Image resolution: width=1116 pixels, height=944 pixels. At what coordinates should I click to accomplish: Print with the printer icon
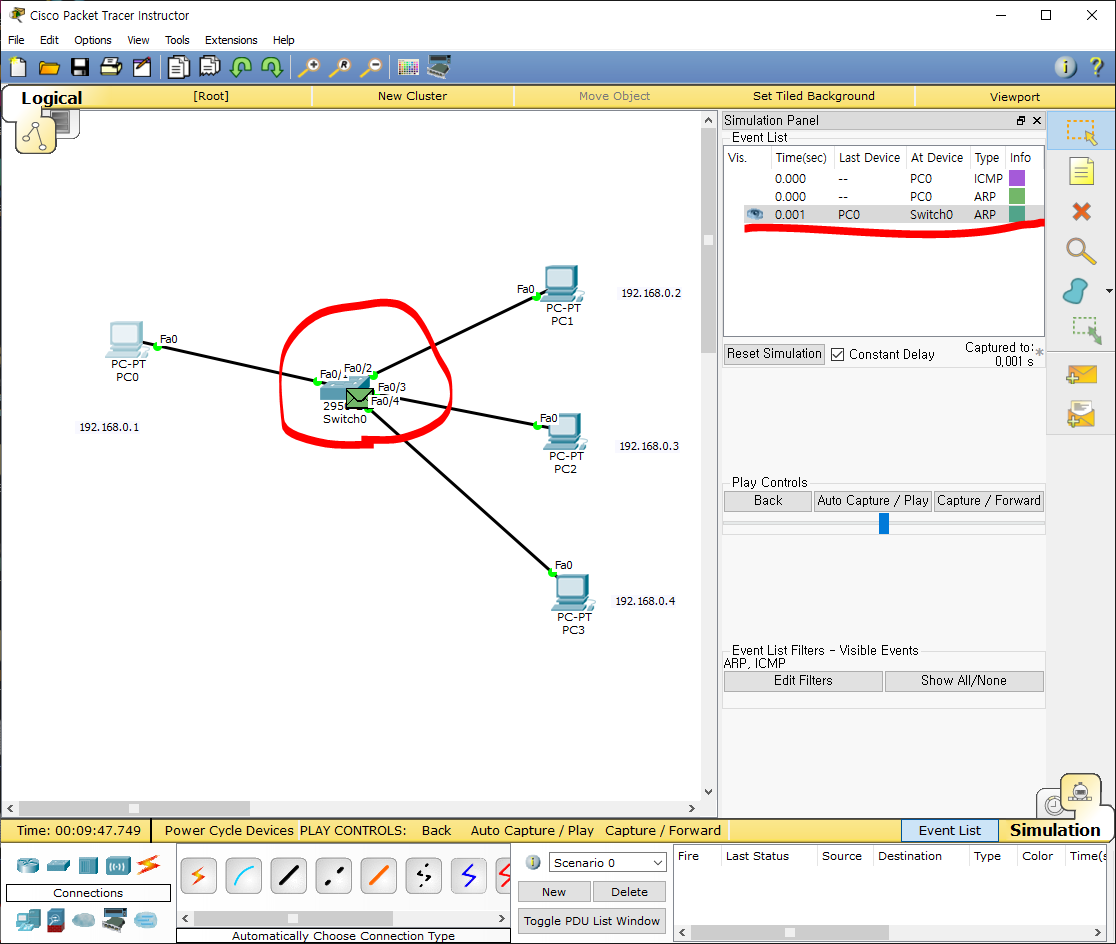point(111,68)
